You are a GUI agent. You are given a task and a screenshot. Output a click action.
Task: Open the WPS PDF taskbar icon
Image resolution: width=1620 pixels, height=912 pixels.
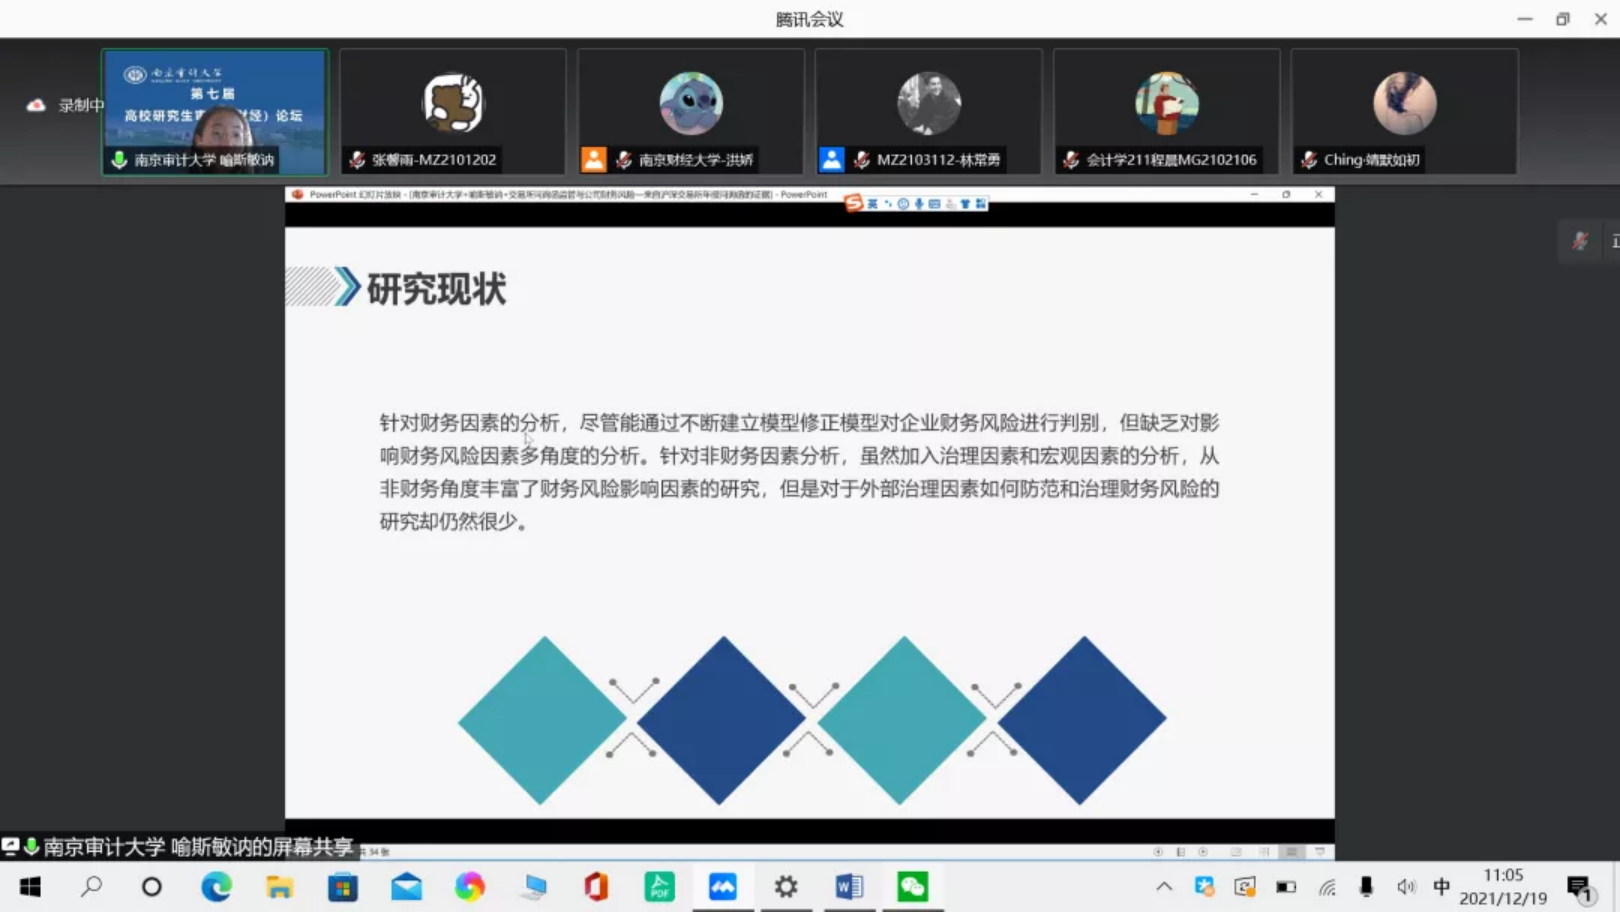click(x=659, y=887)
